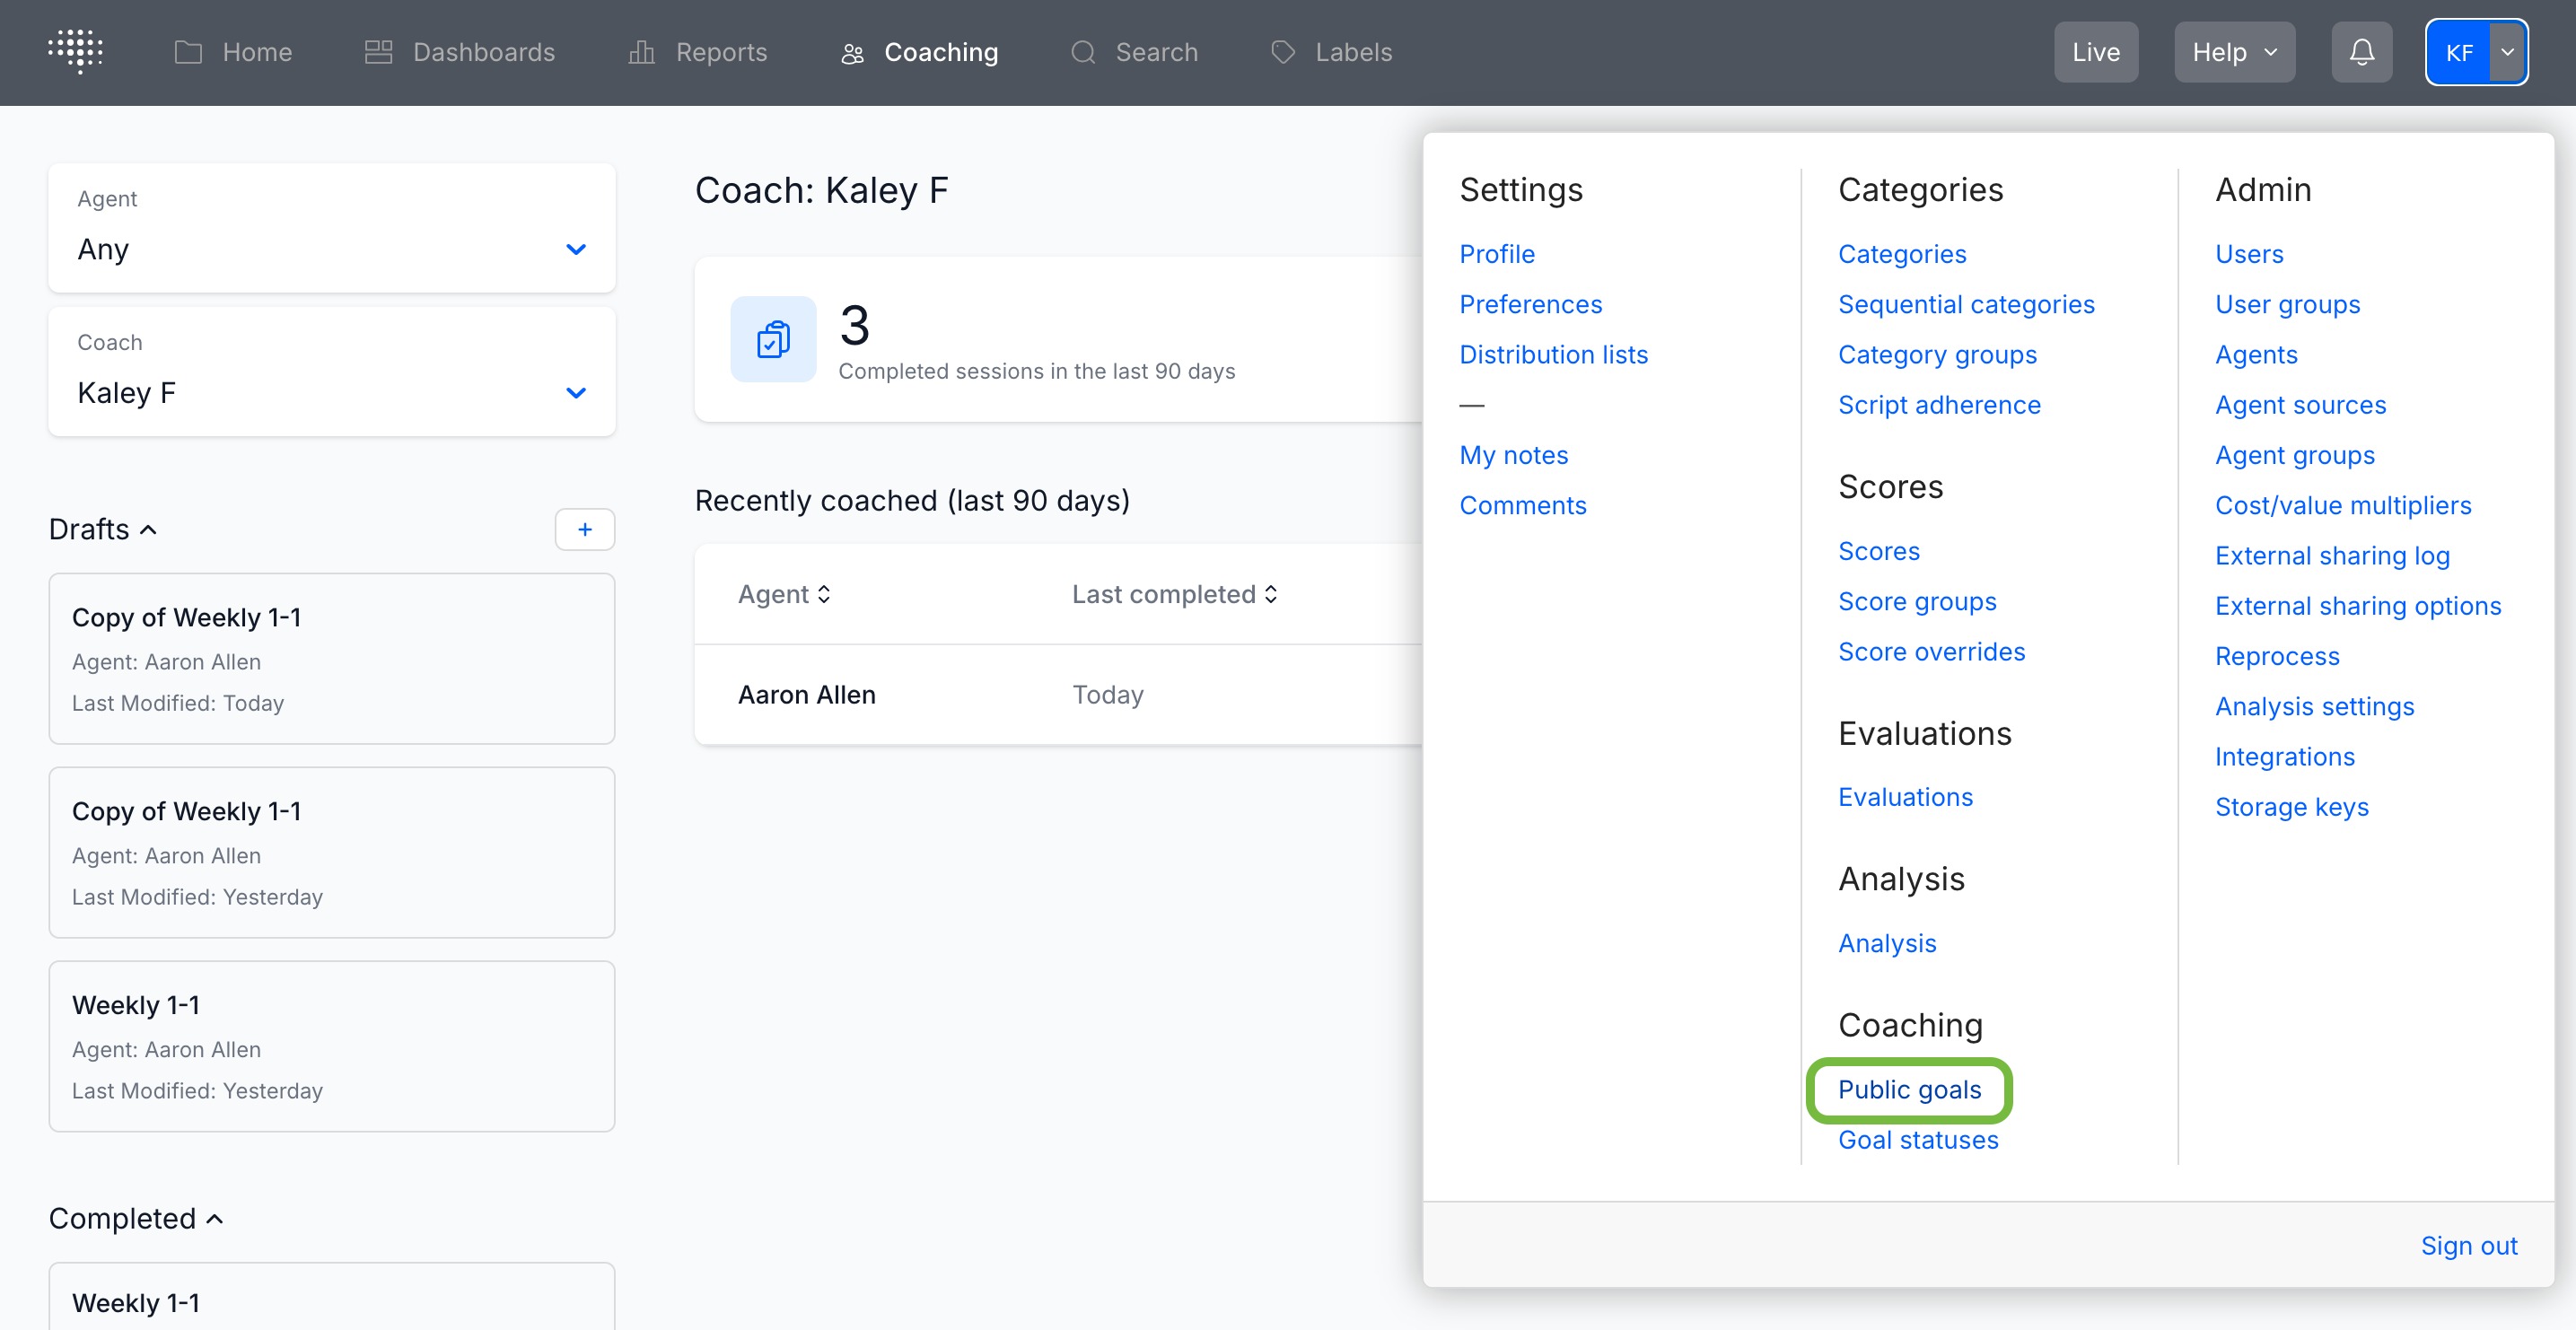Expand the Help menu
The image size is (2576, 1330).
(x=2233, y=52)
